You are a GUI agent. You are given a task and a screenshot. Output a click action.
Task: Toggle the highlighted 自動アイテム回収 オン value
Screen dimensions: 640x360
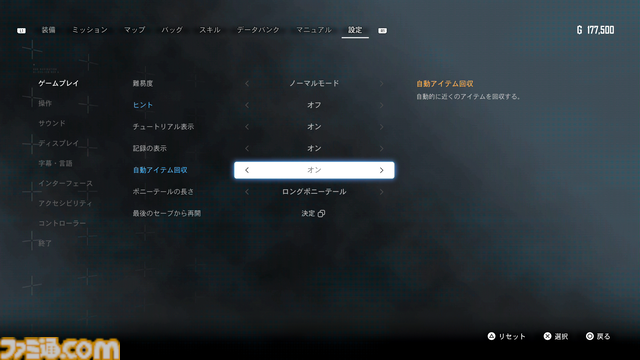[x=314, y=170]
